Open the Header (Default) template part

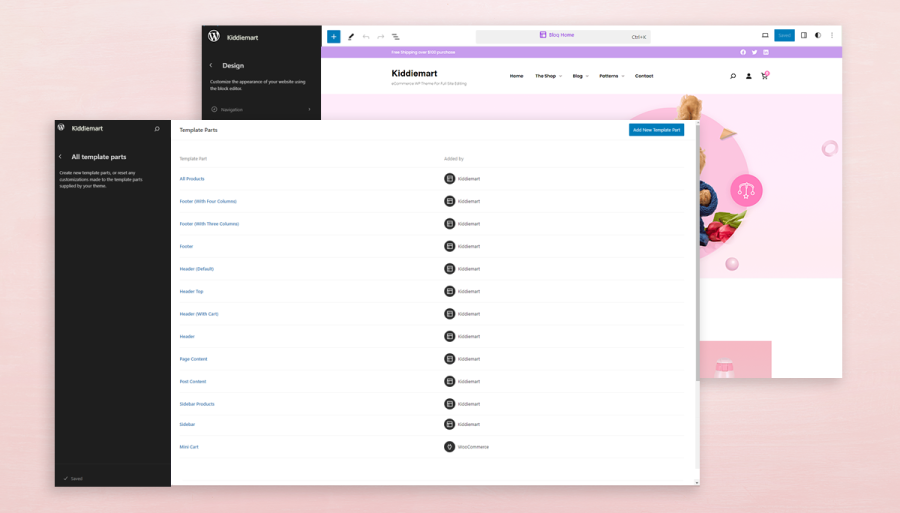click(x=196, y=269)
